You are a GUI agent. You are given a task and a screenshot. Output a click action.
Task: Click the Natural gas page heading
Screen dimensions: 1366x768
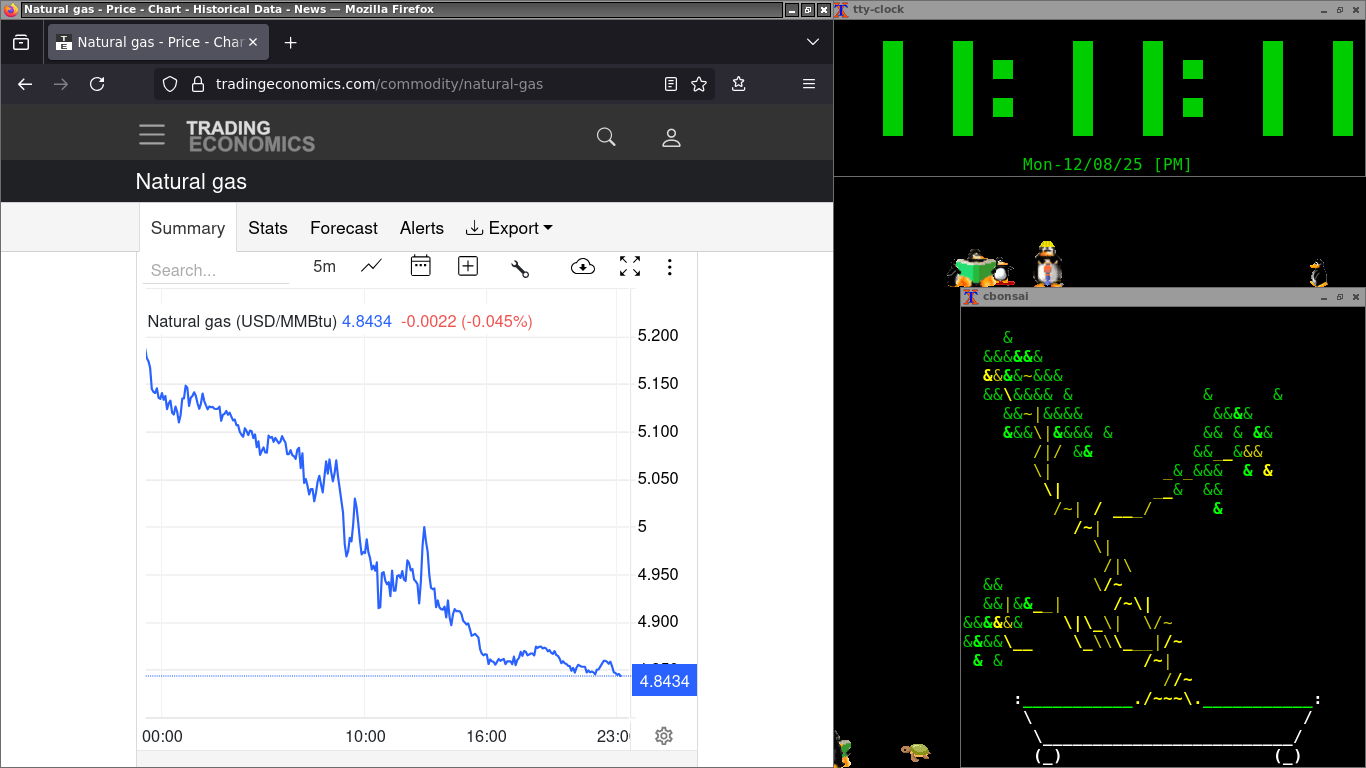click(x=191, y=182)
